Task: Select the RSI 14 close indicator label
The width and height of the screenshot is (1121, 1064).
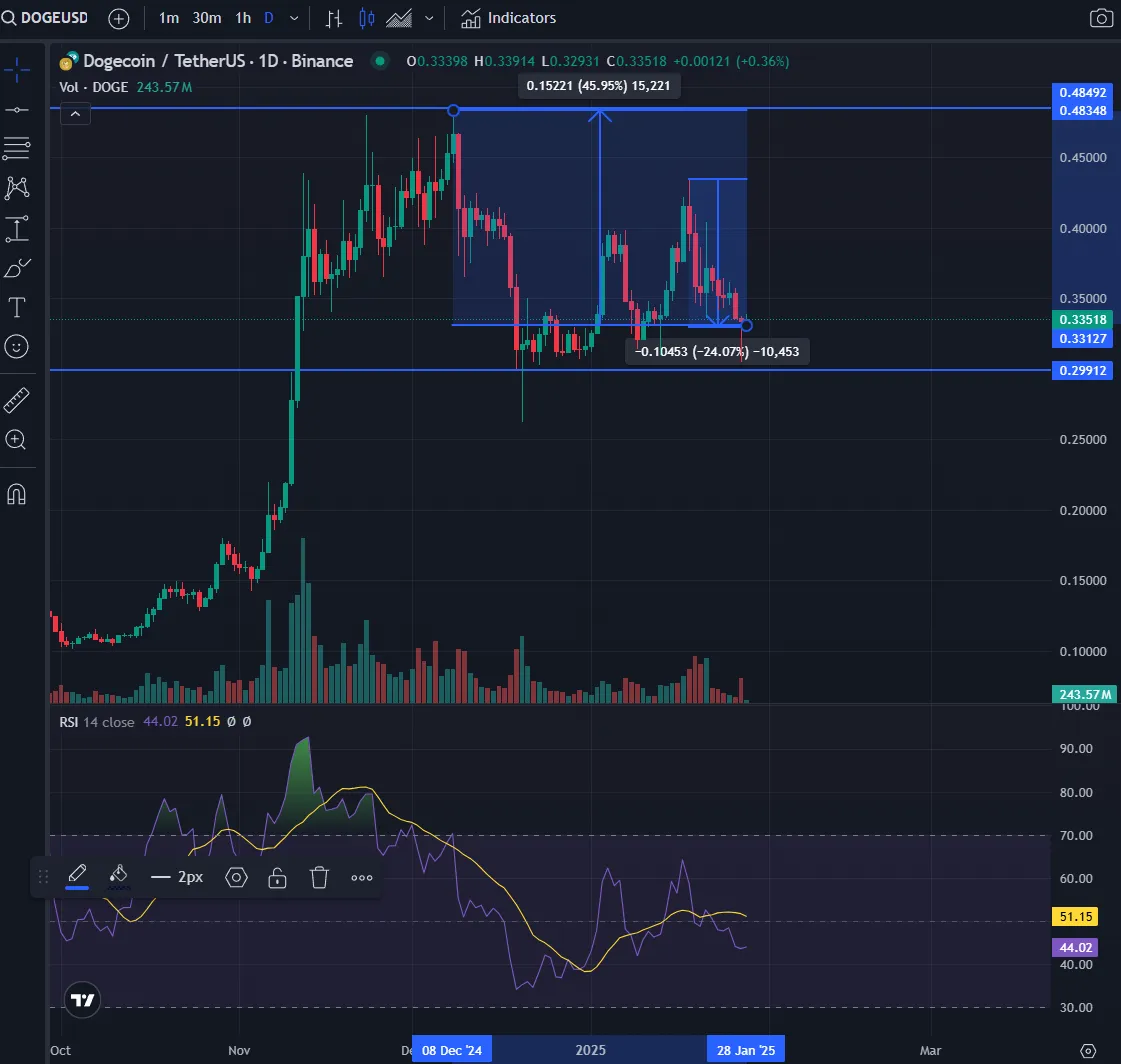Action: pyautogui.click(x=97, y=722)
